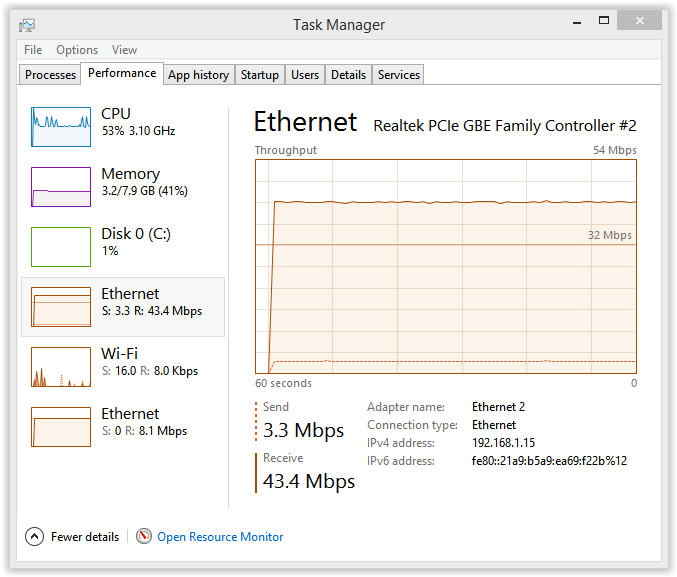The height and width of the screenshot is (577, 677).
Task: Select the Memory graph thumbnail
Action: tap(61, 187)
